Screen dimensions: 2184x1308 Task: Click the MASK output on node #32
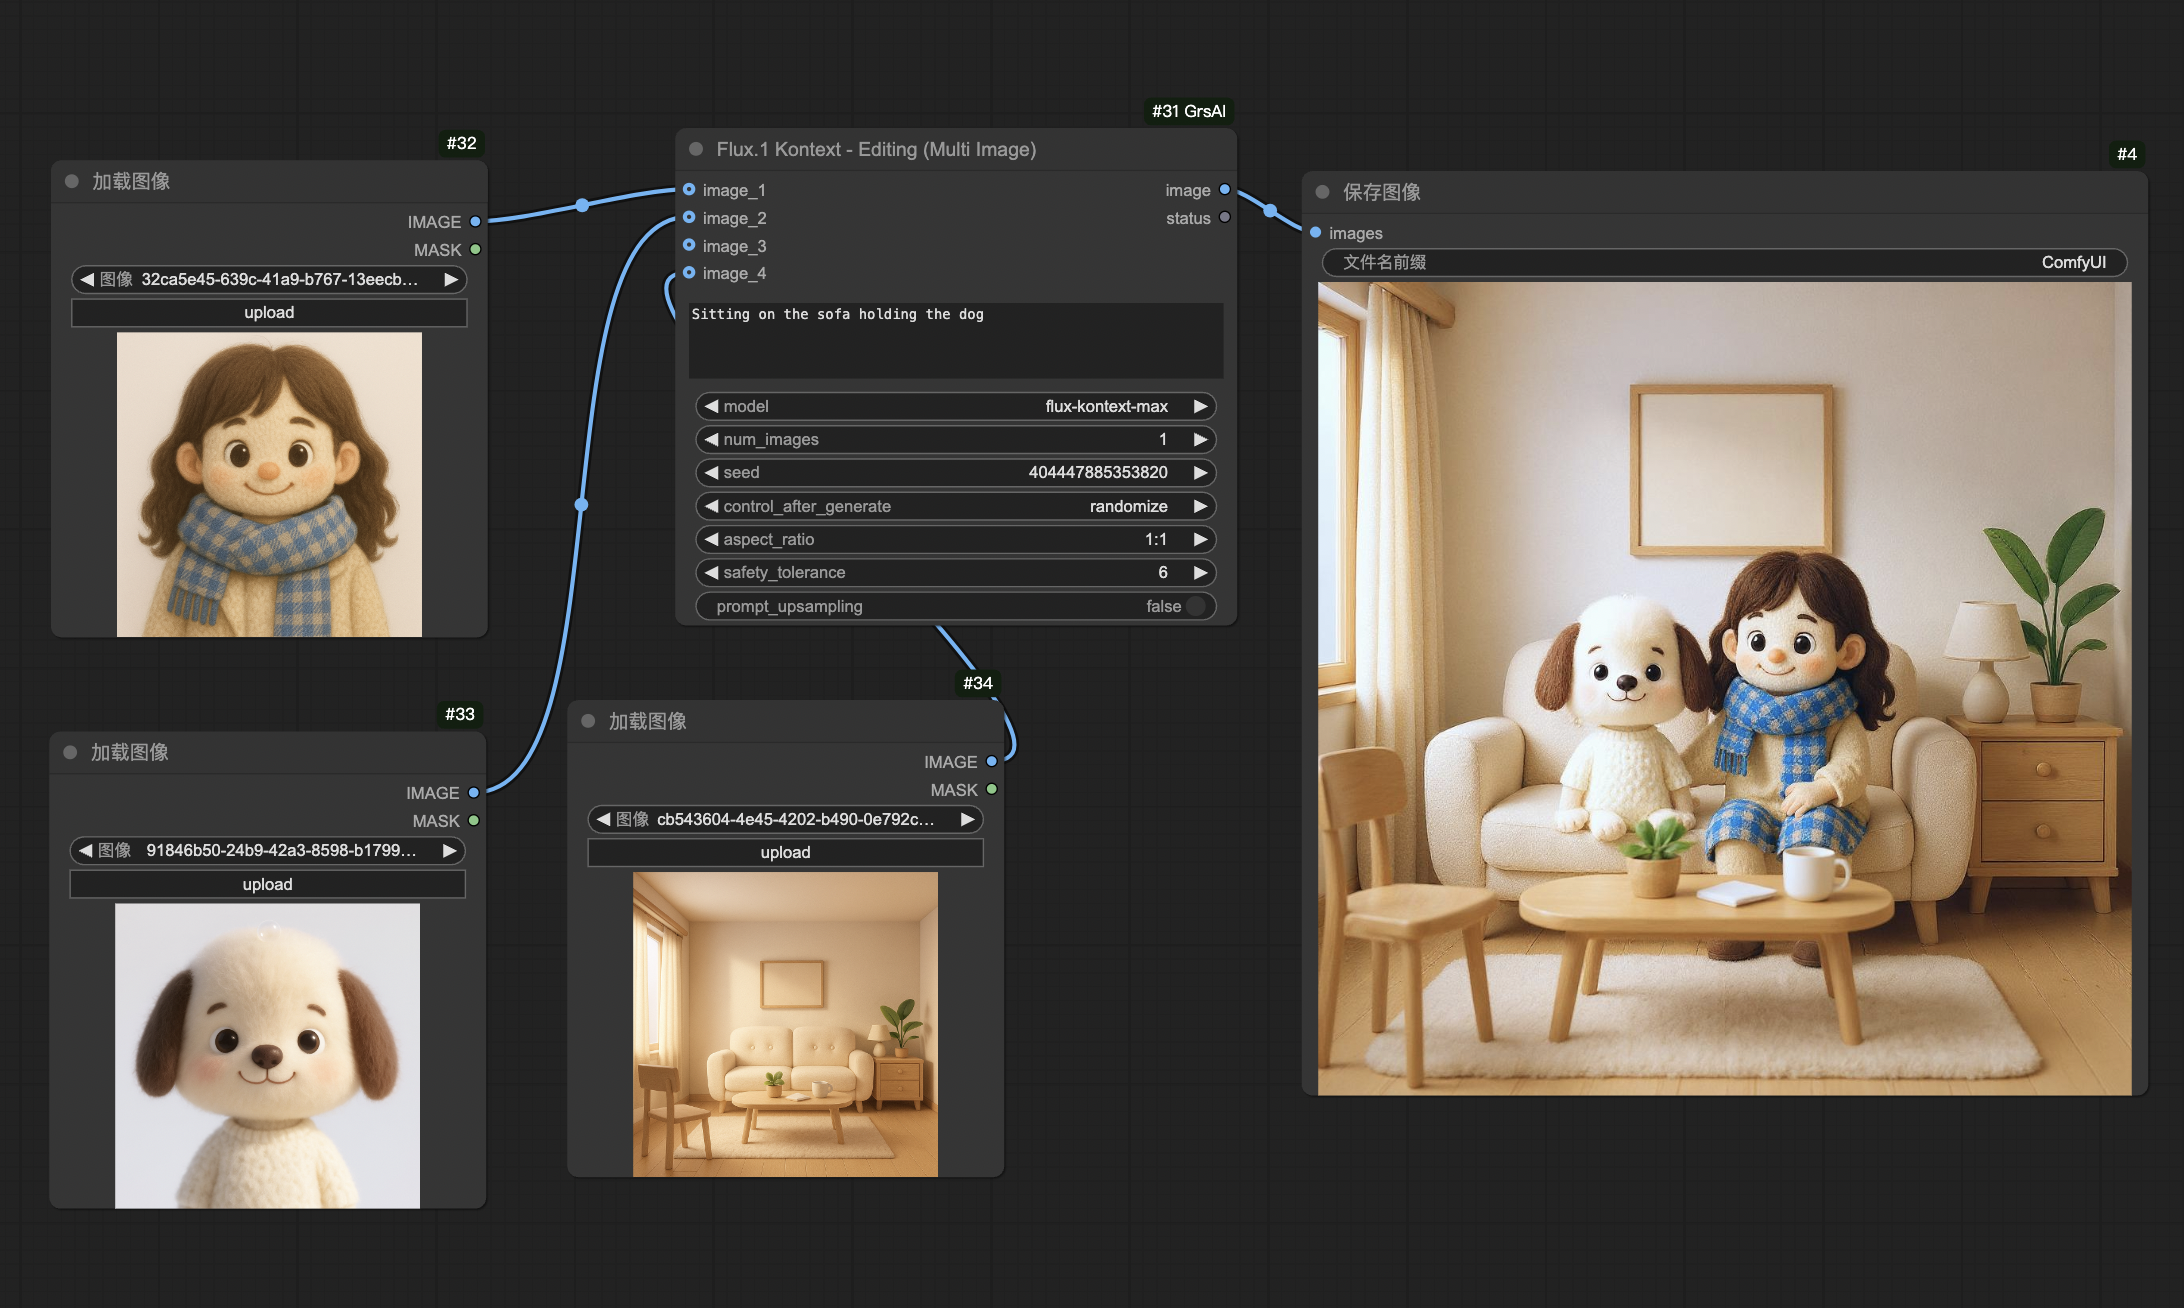[475, 249]
